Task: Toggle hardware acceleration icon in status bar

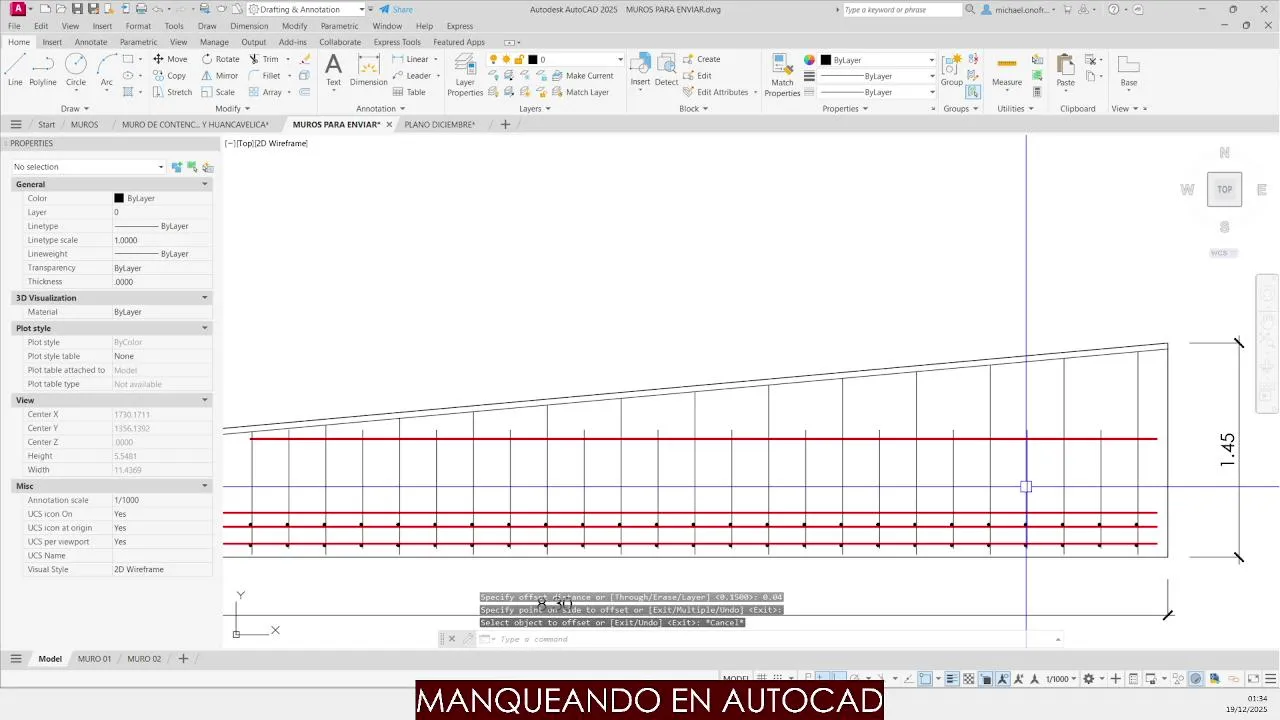Action: pyautogui.click(x=1196, y=679)
